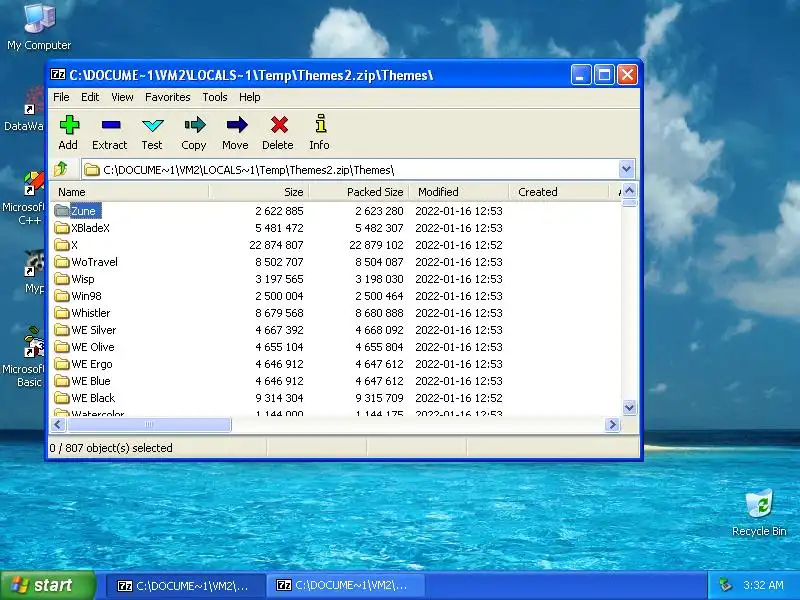Open the File menu
800x600 pixels.
pyautogui.click(x=61, y=97)
